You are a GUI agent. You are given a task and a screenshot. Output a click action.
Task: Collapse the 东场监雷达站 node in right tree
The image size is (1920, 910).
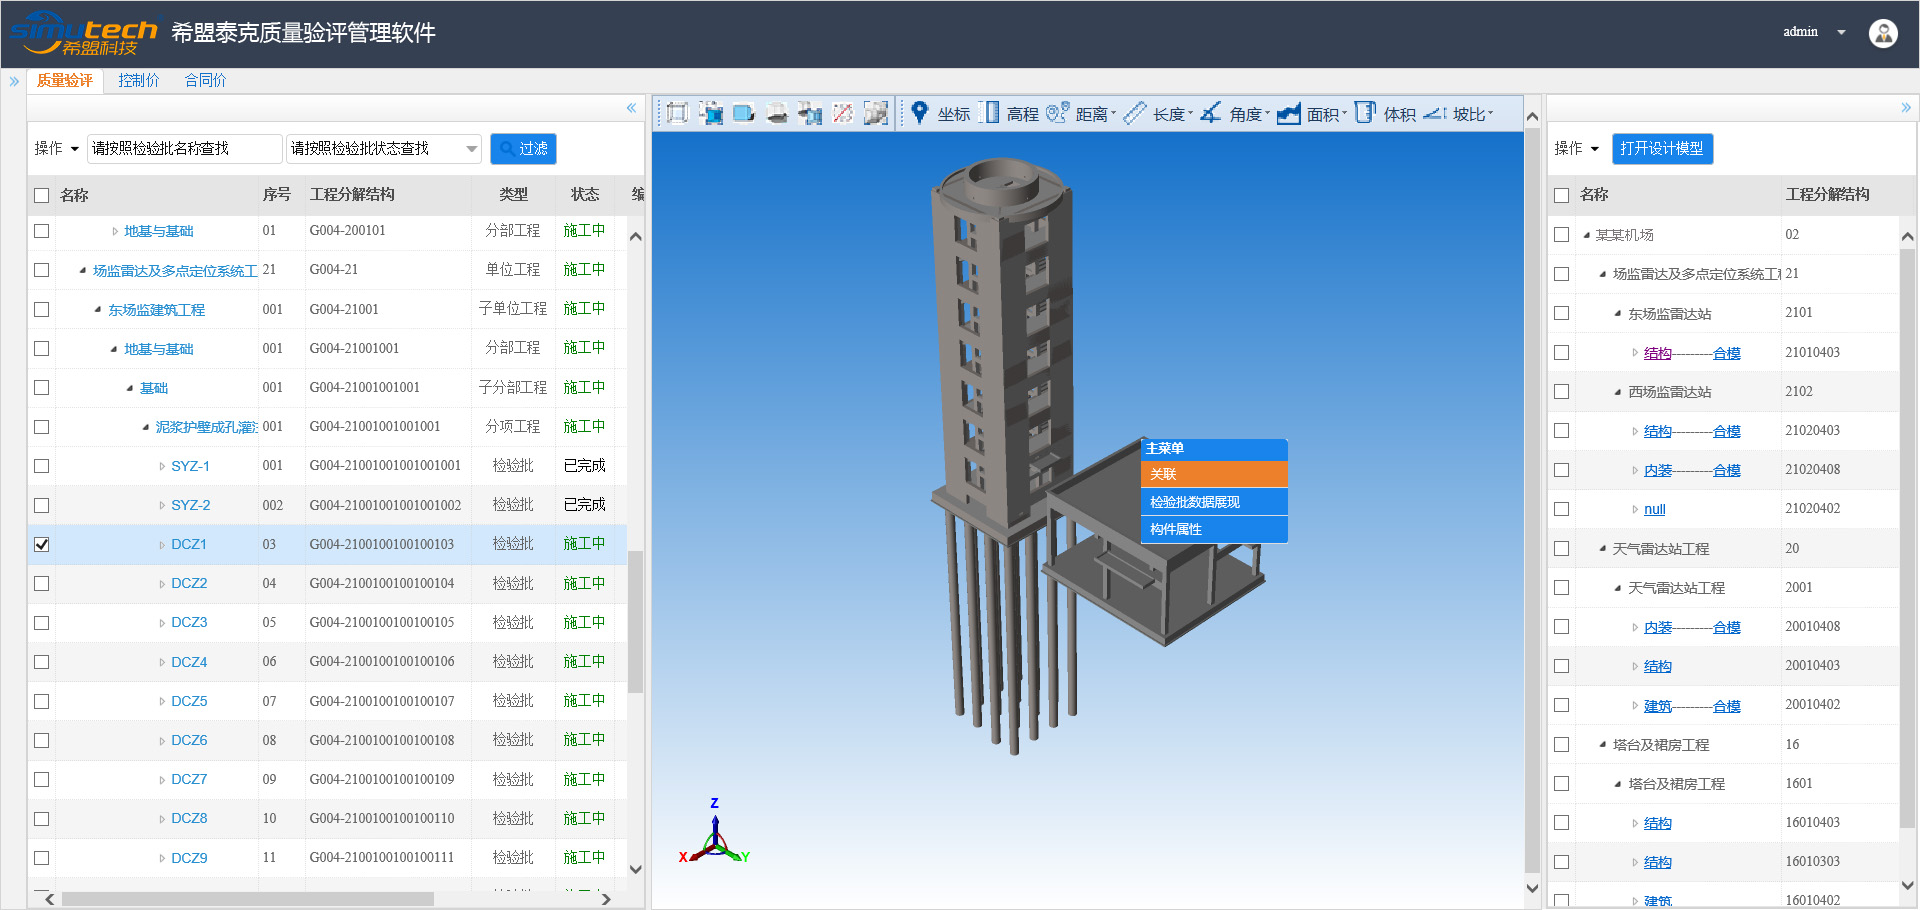pyautogui.click(x=1618, y=313)
